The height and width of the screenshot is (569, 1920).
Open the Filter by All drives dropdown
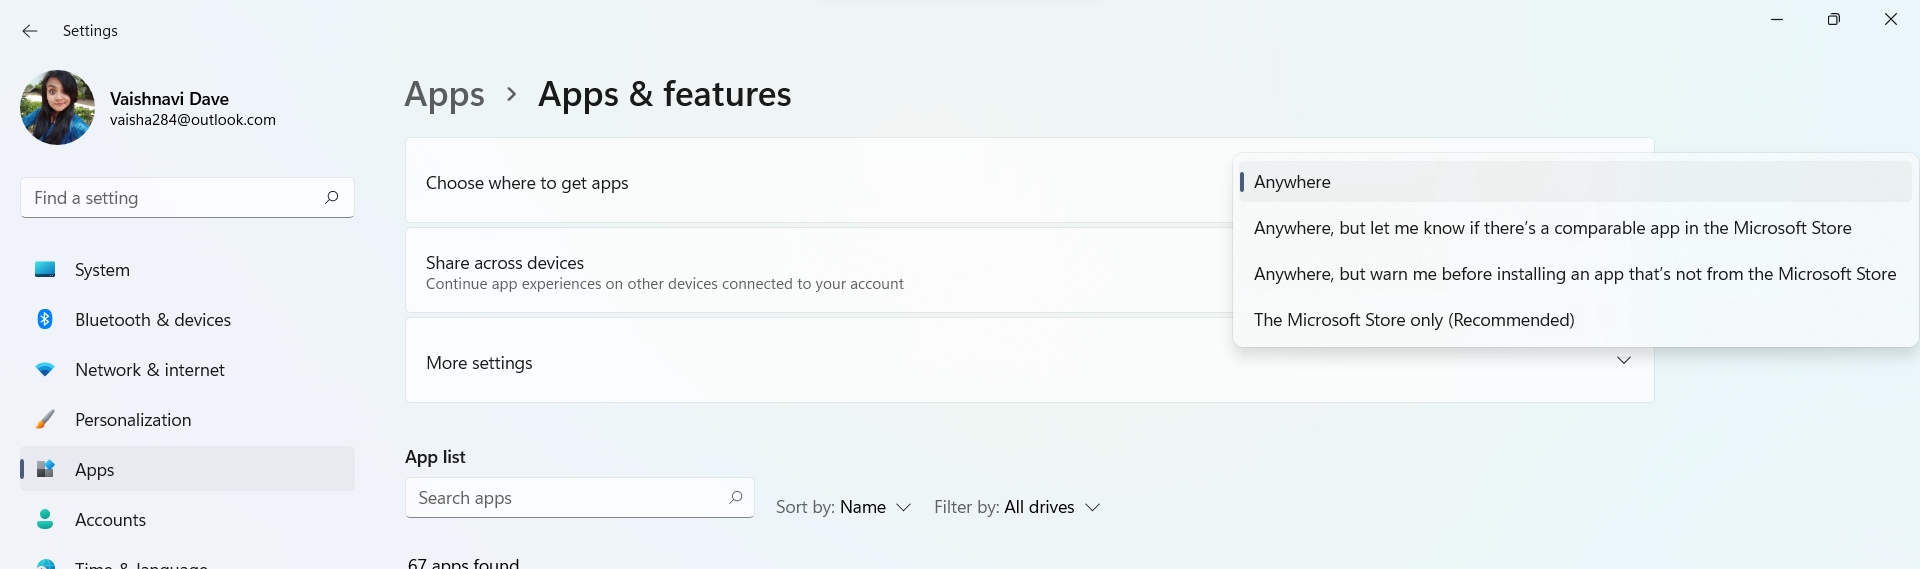pos(1017,507)
